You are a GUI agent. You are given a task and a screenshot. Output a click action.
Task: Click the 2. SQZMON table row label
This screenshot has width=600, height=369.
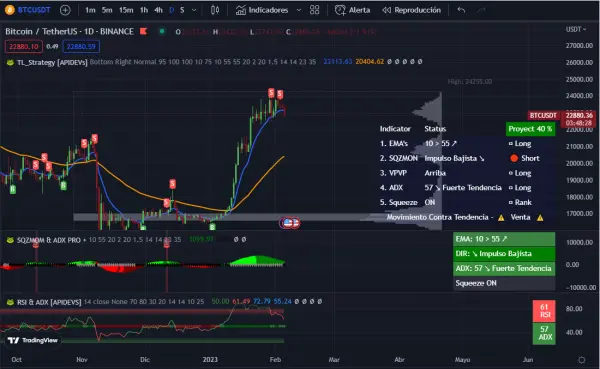399,158
